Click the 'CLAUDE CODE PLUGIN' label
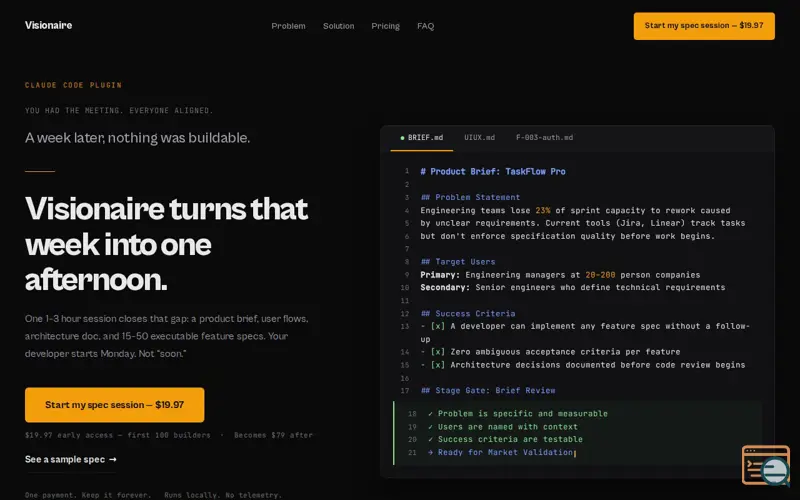Image resolution: width=800 pixels, height=500 pixels. tap(73, 85)
